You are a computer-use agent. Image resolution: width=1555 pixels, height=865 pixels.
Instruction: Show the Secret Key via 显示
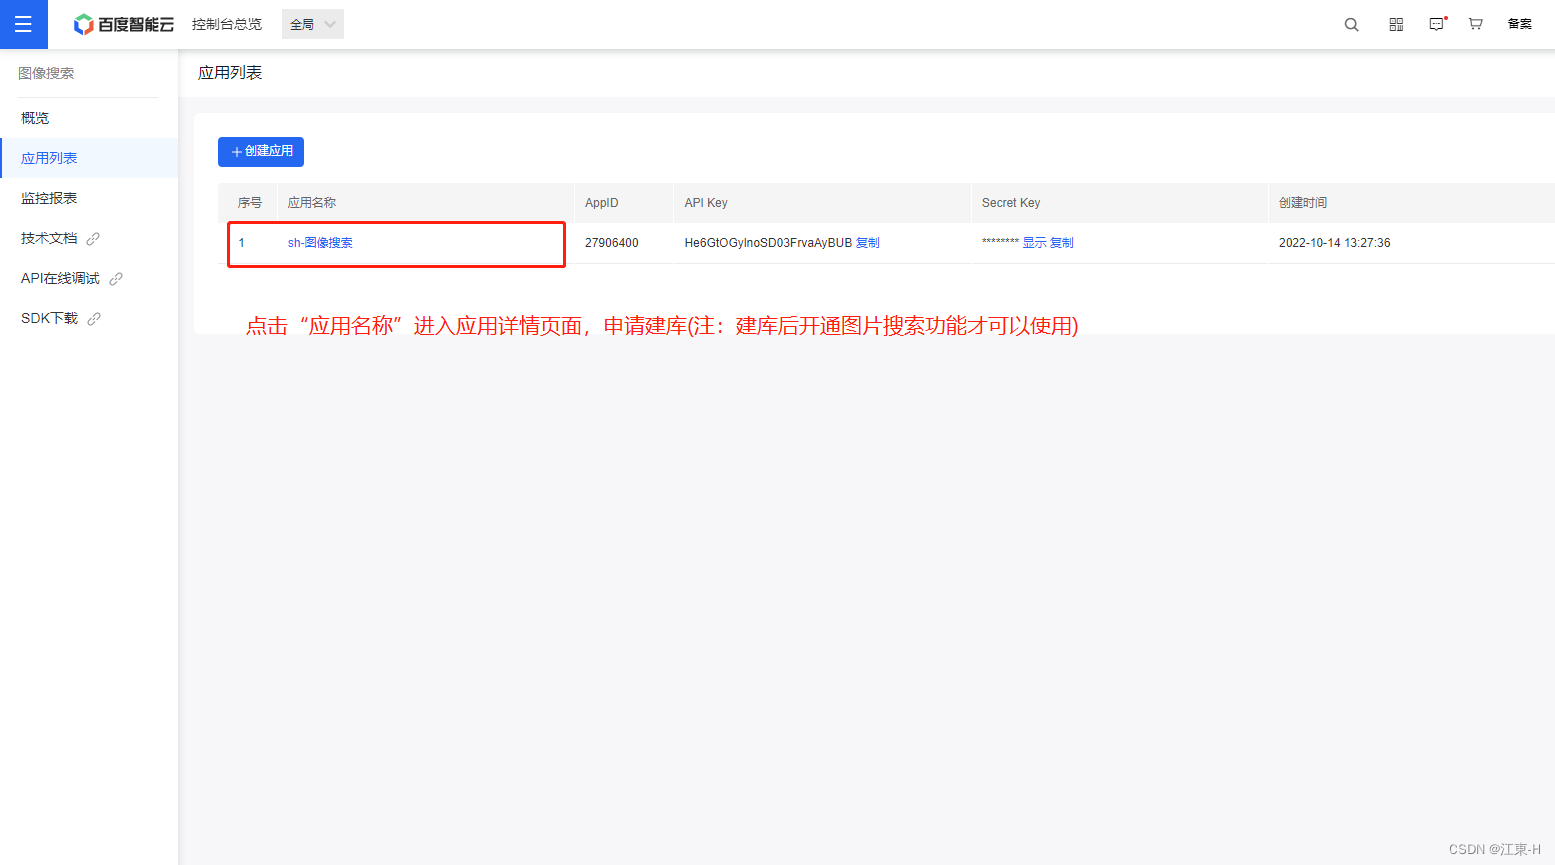[x=1034, y=243]
